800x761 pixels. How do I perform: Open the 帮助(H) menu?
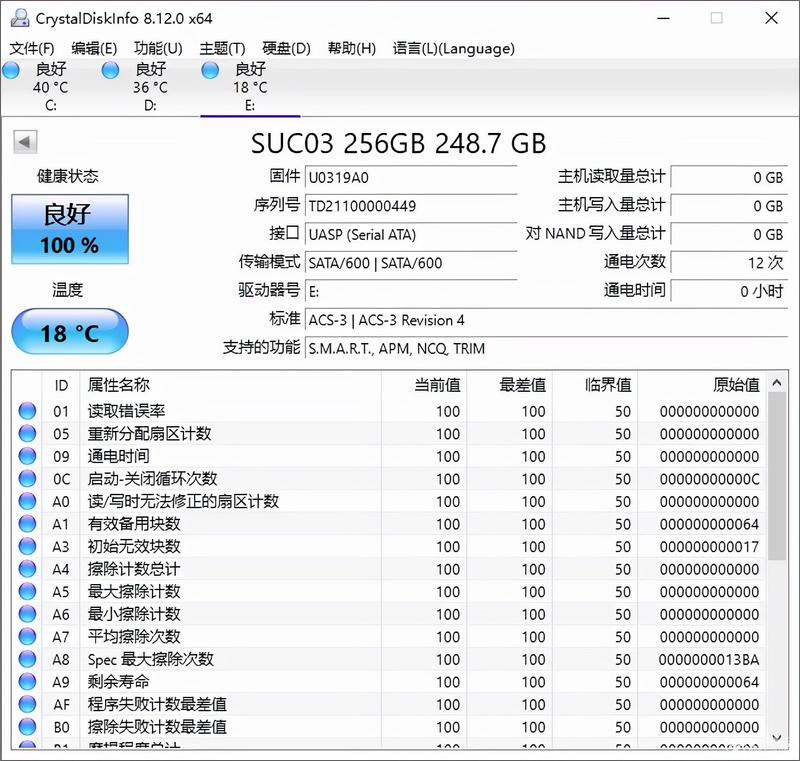tap(352, 48)
